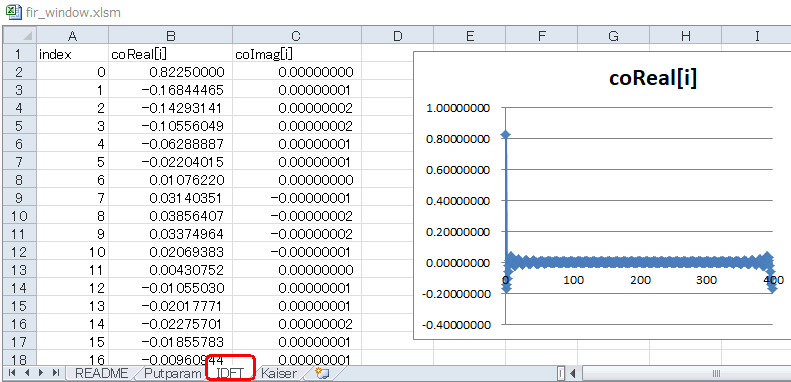This screenshot has width=791, height=382.
Task: Select cell with value -0.02275701
Action: point(171,323)
